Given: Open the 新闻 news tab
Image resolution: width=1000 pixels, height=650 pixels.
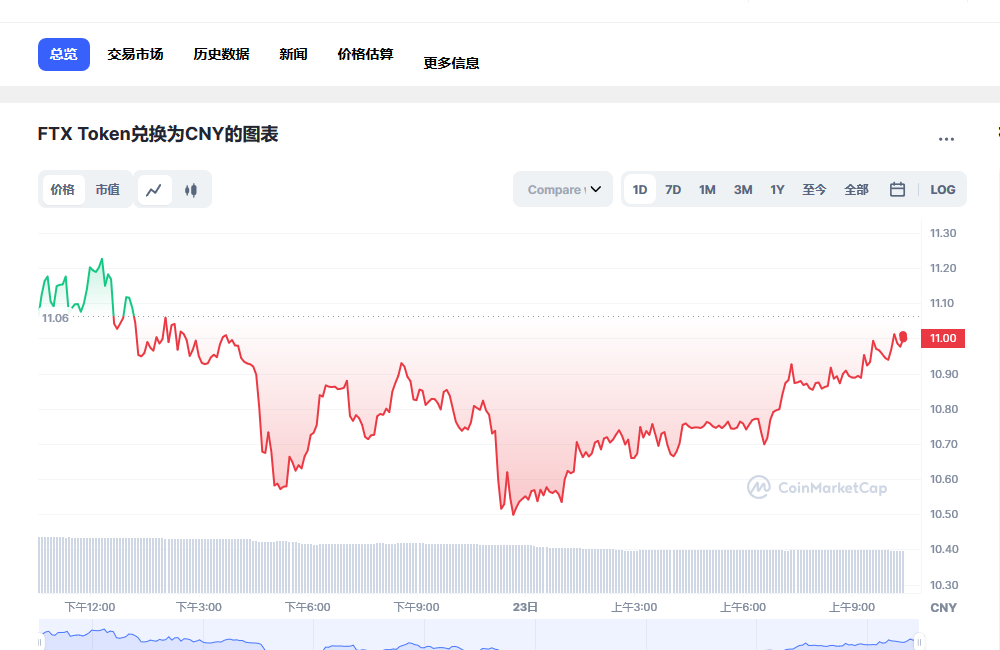Looking at the screenshot, I should [x=293, y=54].
